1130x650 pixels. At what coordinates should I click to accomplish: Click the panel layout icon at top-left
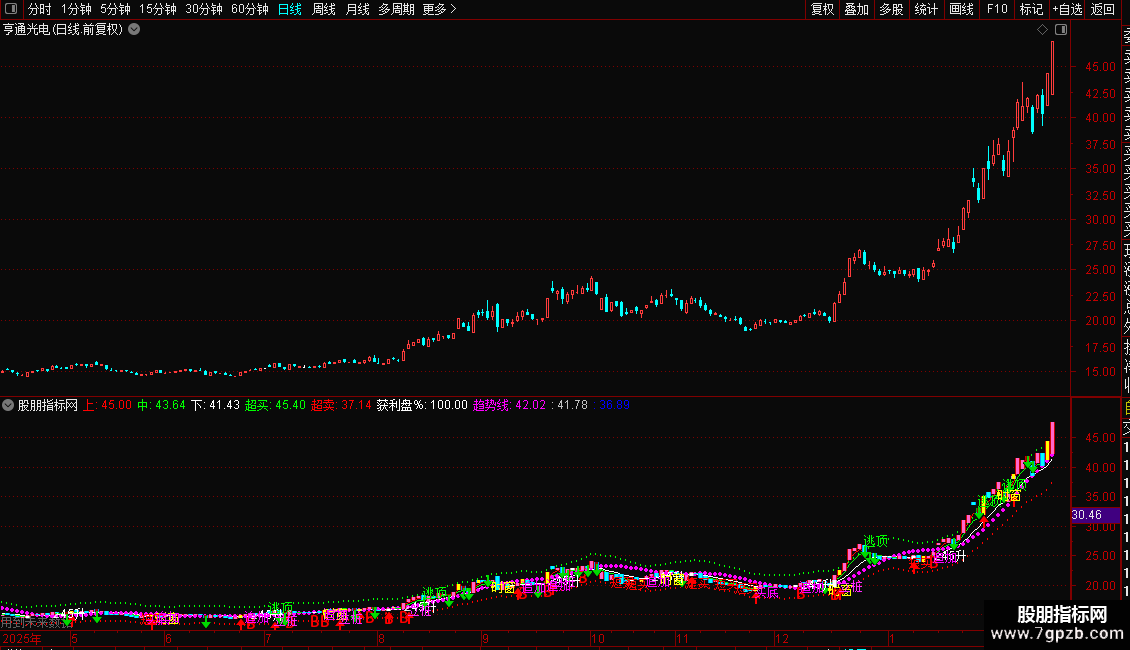11,9
